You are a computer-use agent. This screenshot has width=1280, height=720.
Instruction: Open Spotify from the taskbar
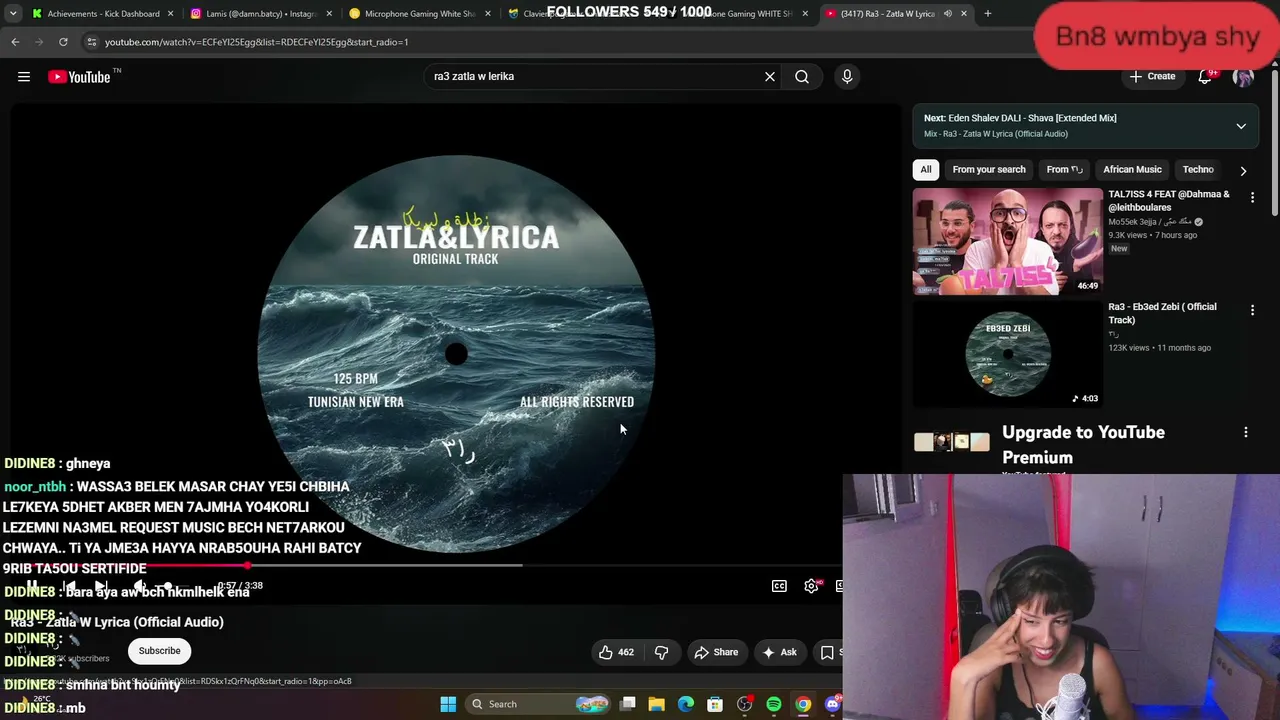tap(774, 704)
